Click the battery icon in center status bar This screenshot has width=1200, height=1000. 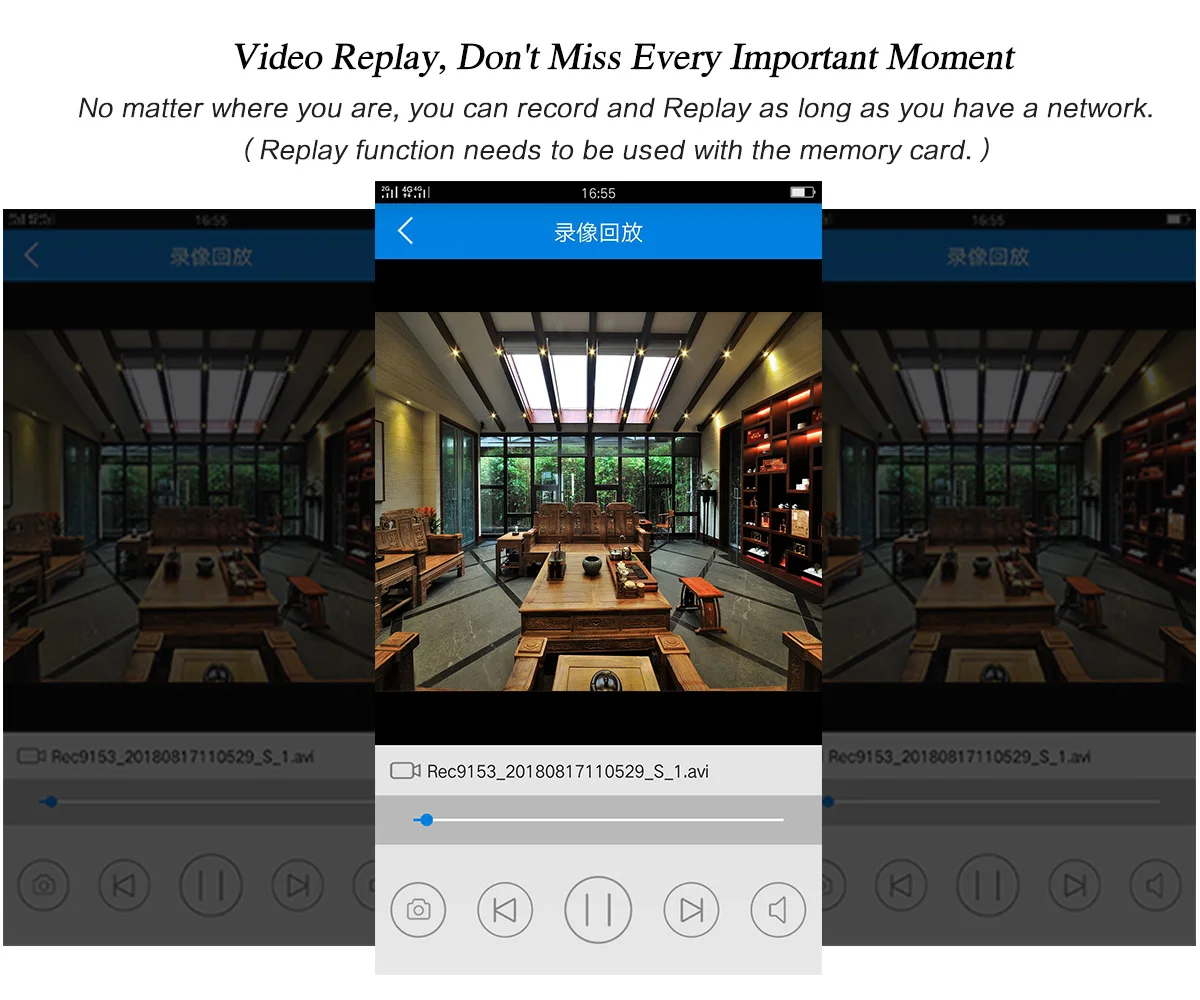(802, 192)
